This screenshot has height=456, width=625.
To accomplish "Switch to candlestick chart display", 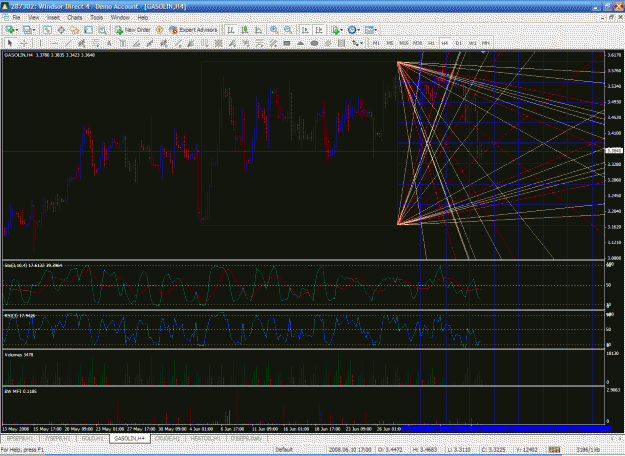I will point(244,30).
